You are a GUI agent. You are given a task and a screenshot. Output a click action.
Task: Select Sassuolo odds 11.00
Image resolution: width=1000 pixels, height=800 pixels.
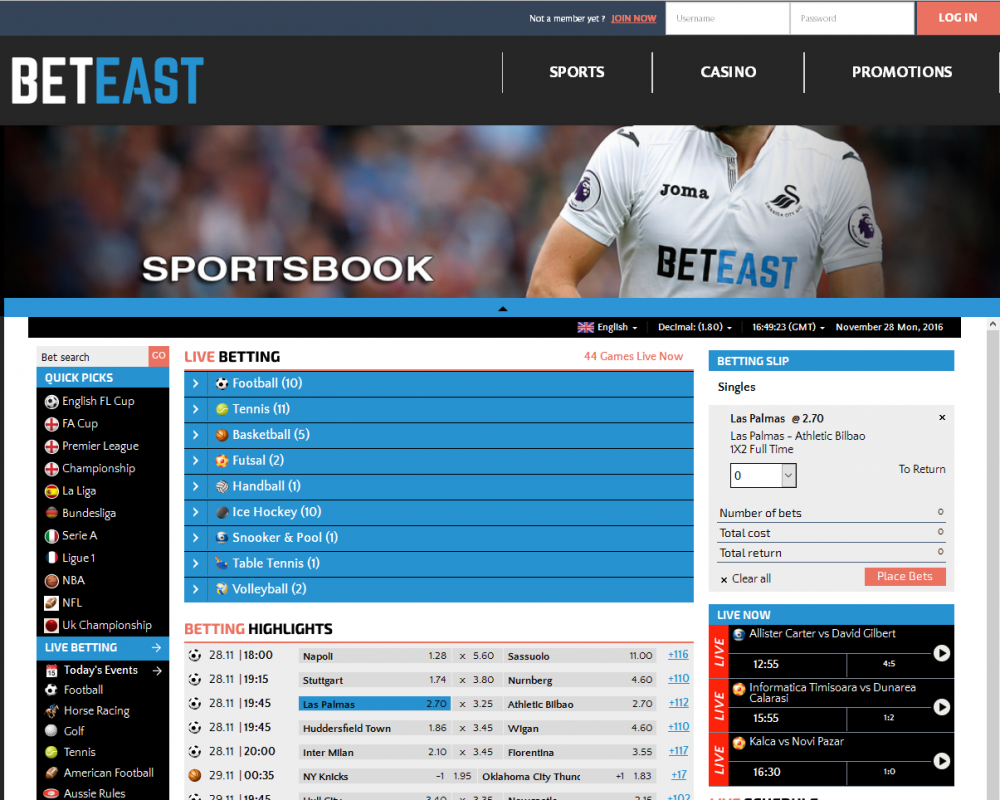580,656
